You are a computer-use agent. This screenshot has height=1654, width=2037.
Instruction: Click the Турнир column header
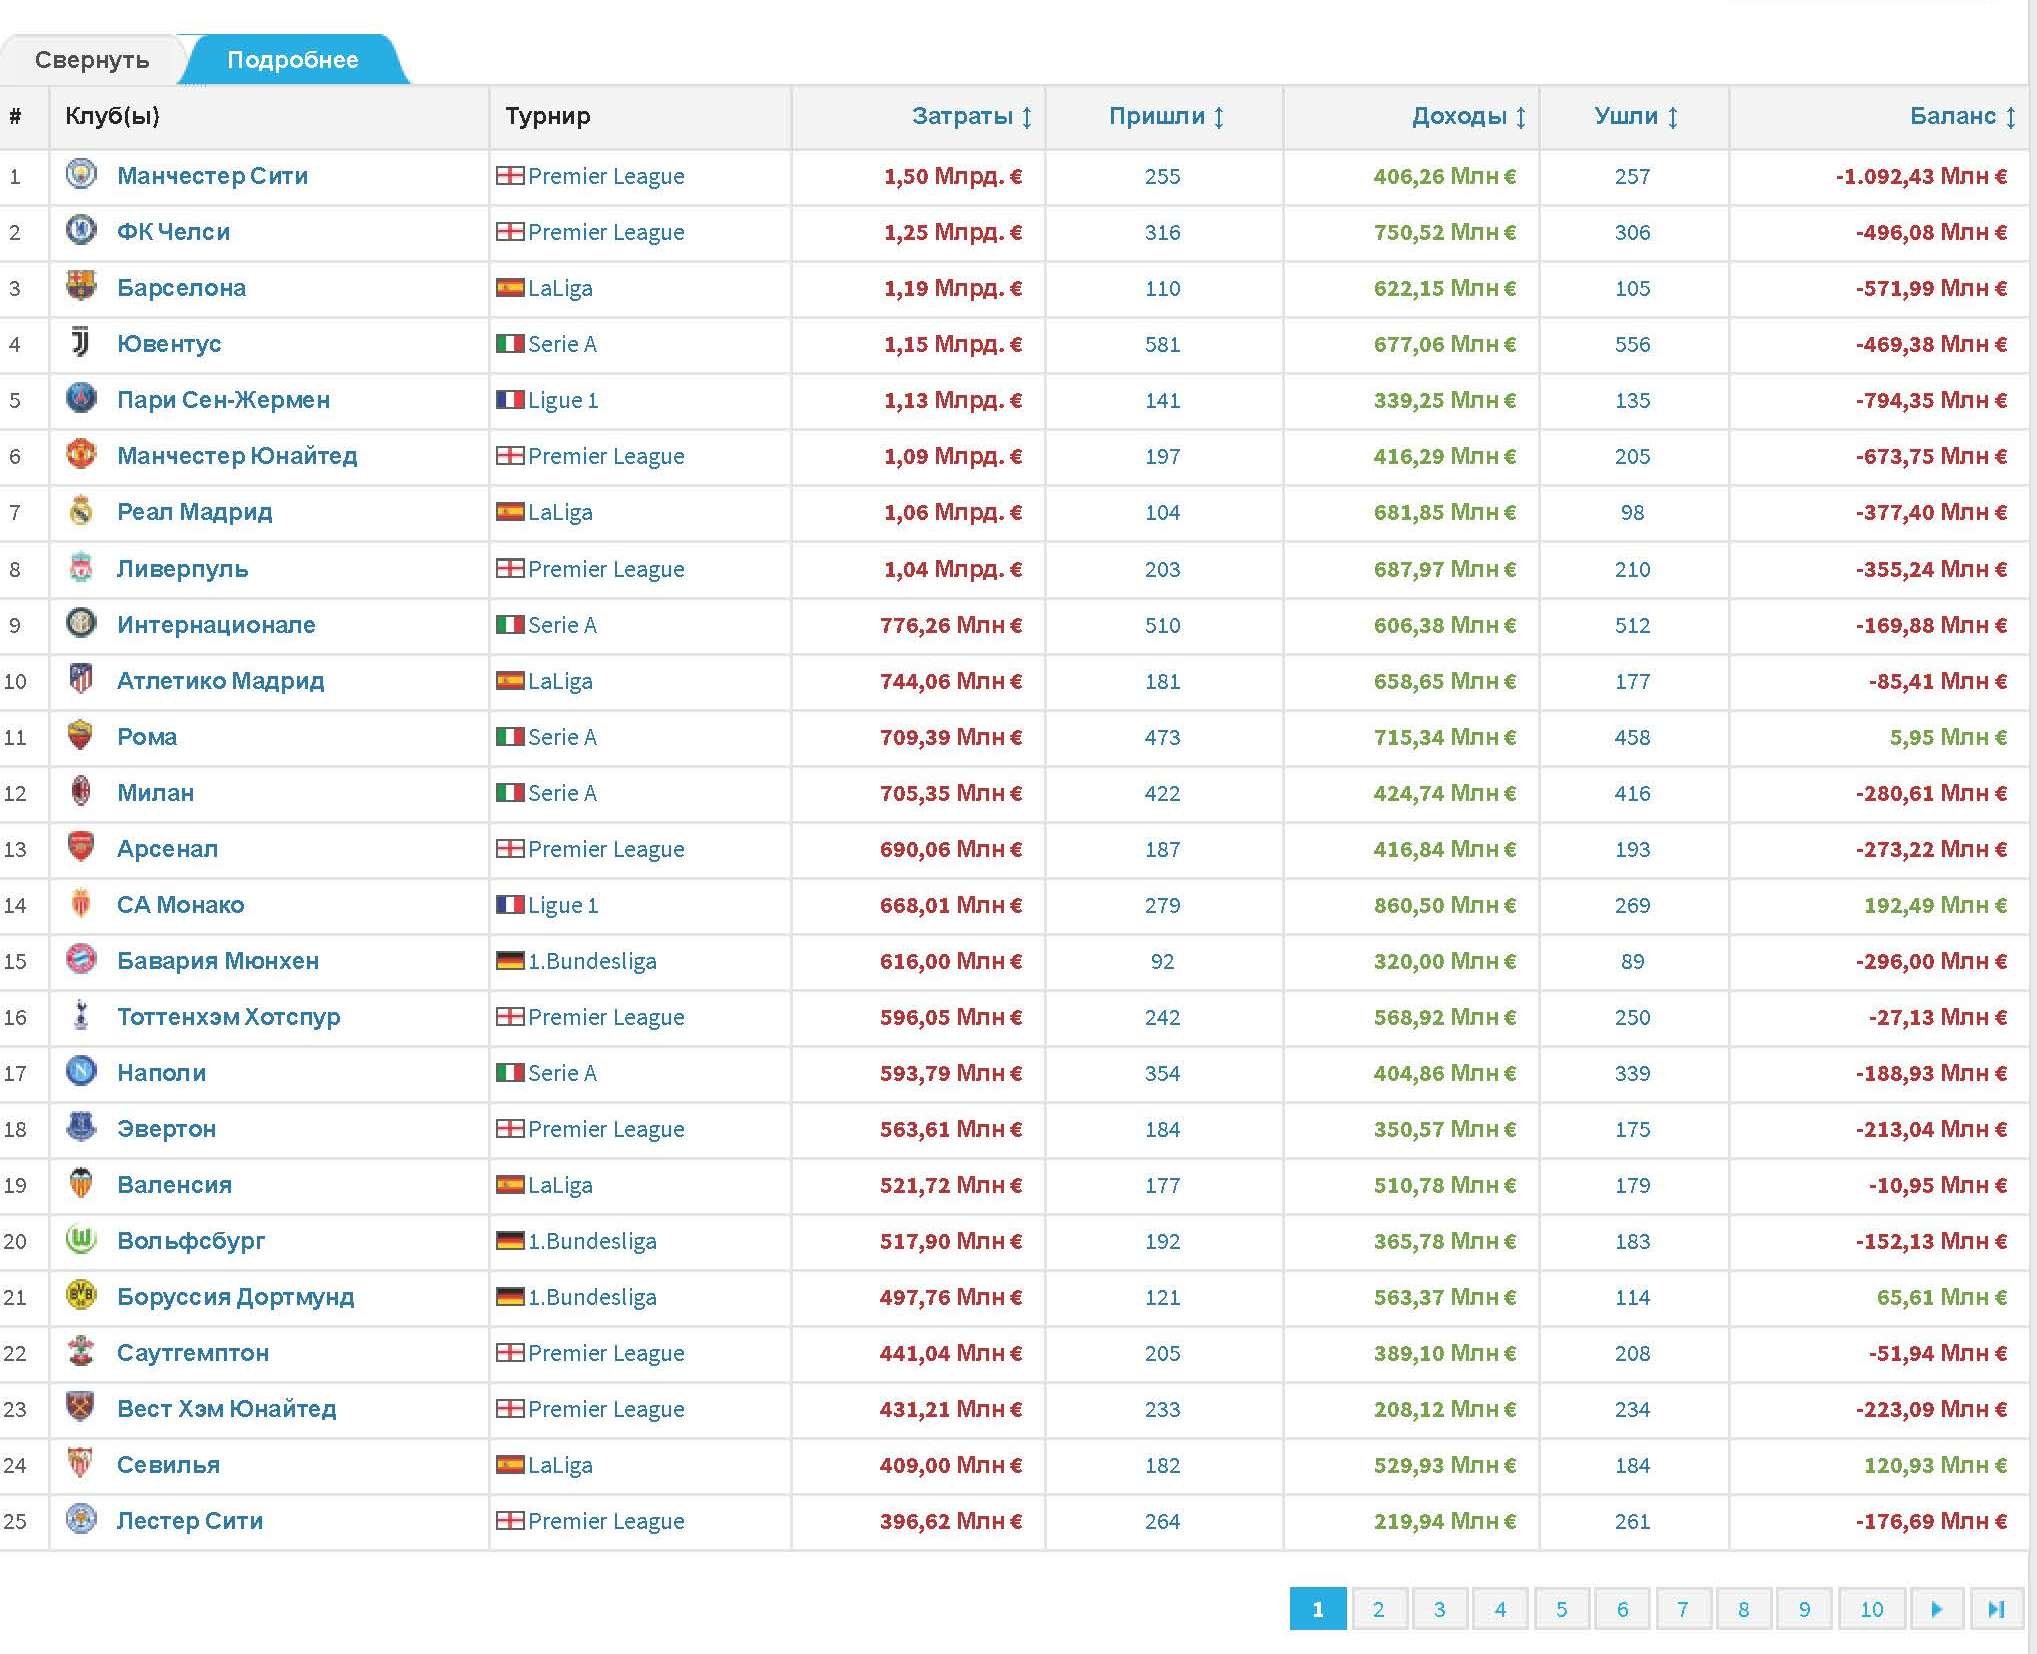547,116
